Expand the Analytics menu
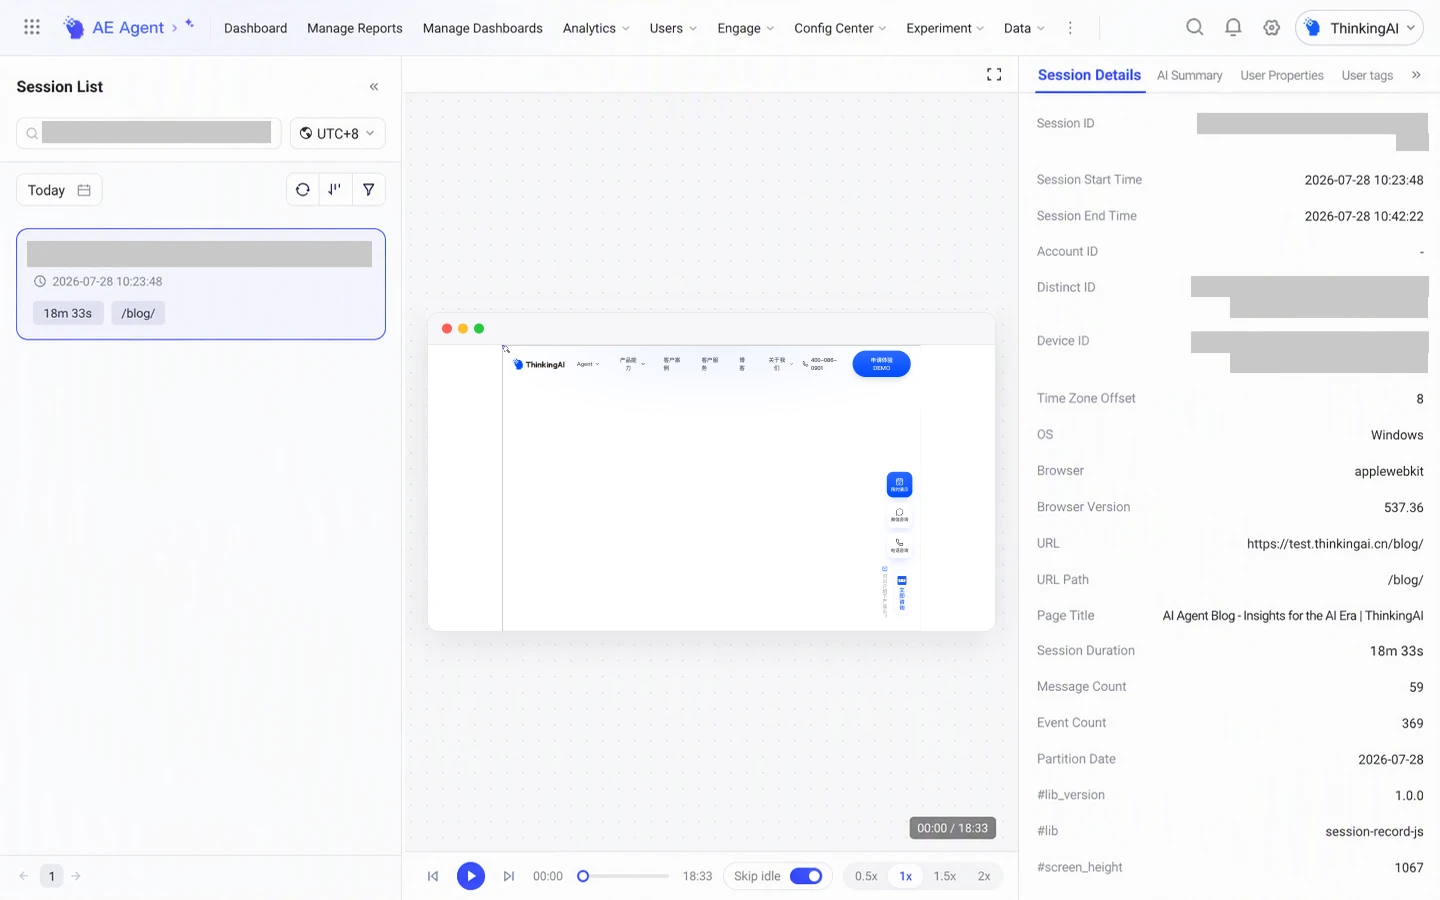 596,28
